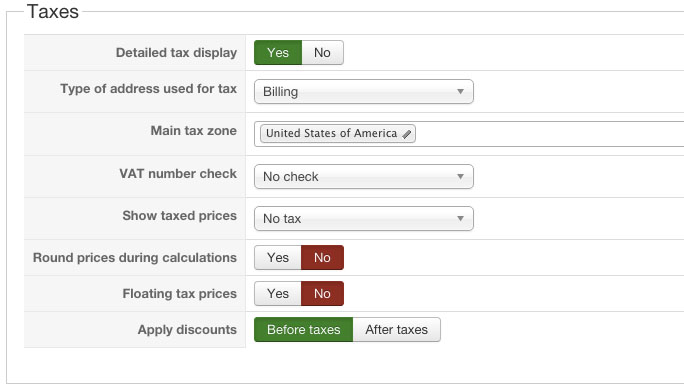
Task: Set Detailed tax display to Yes
Action: [278, 52]
